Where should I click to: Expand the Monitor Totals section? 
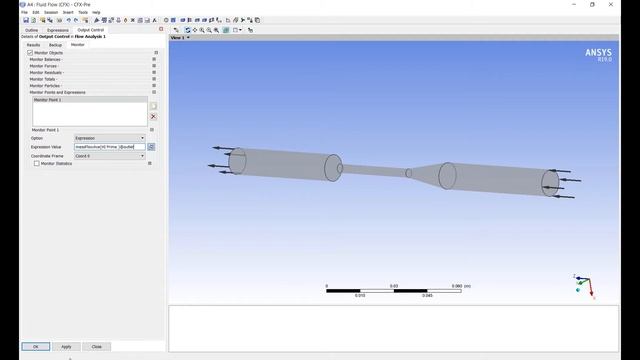coord(154,79)
